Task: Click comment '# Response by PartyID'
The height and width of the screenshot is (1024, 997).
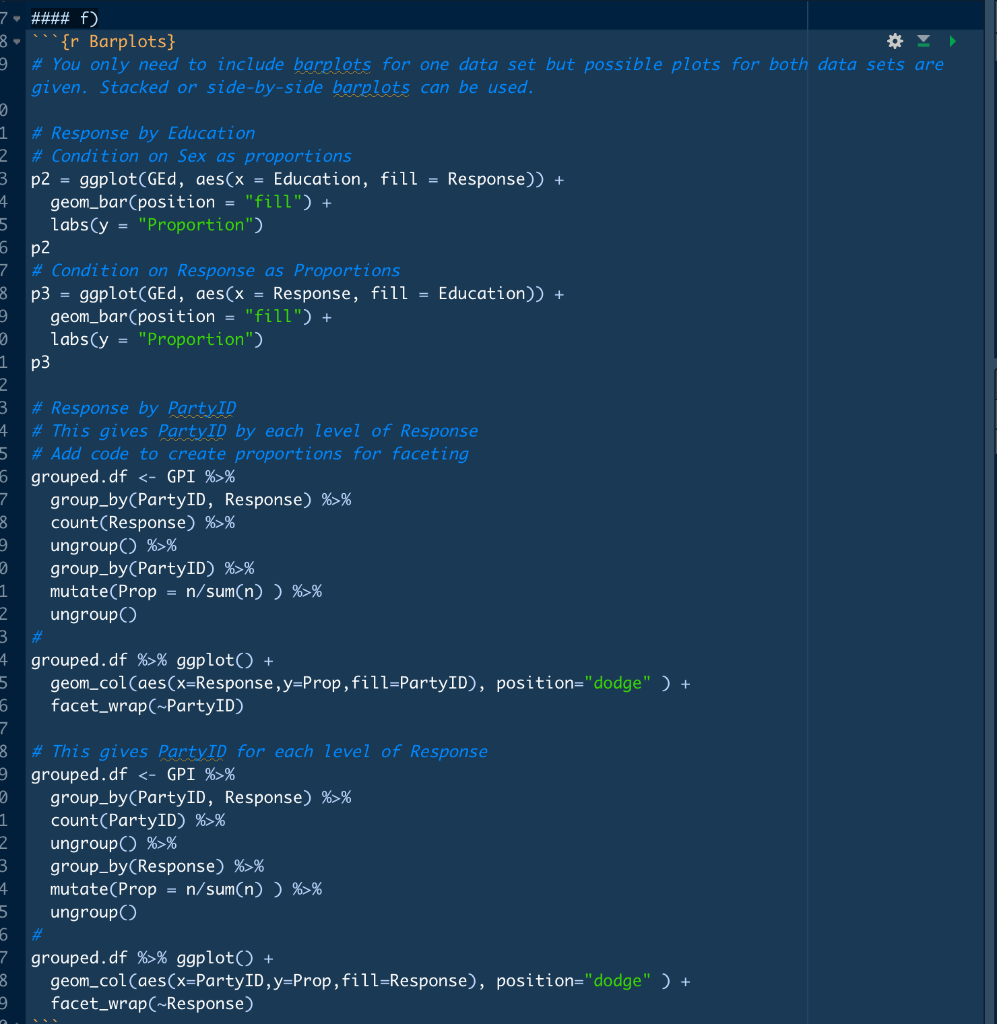Action: (x=133, y=408)
